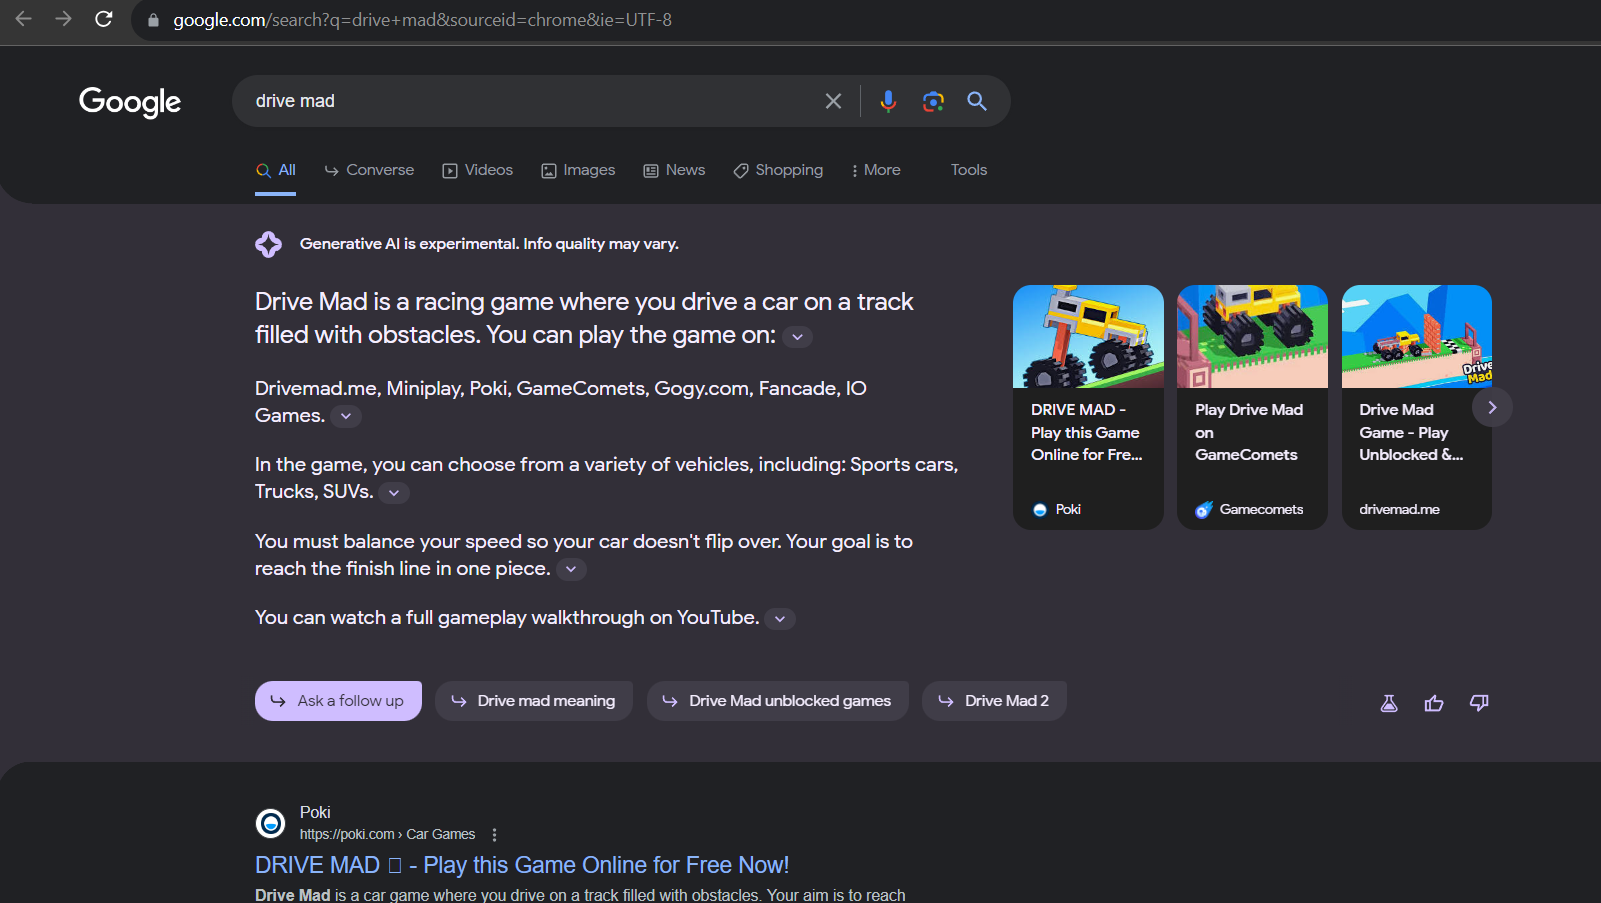Screen dimensions: 1601x903
Task: Show next source cards with arrow
Action: 1492,407
